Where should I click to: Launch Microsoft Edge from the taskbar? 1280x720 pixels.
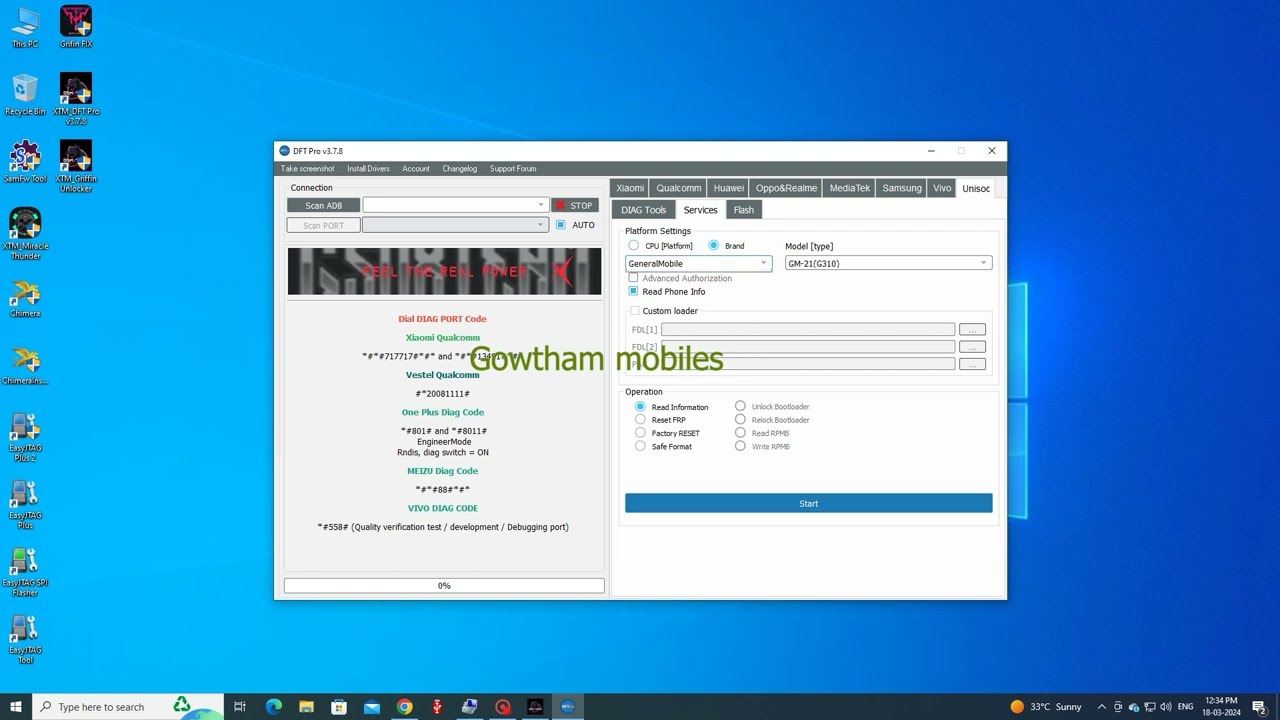tap(274, 707)
